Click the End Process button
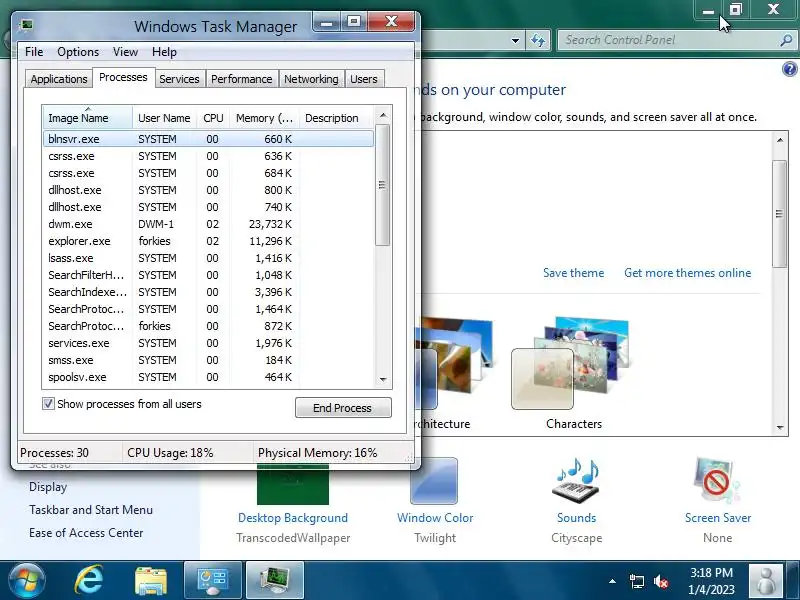 point(343,408)
